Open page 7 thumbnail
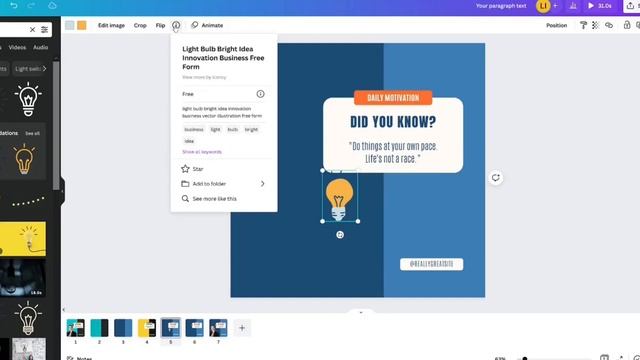The height and width of the screenshot is (360, 640). click(x=218, y=328)
